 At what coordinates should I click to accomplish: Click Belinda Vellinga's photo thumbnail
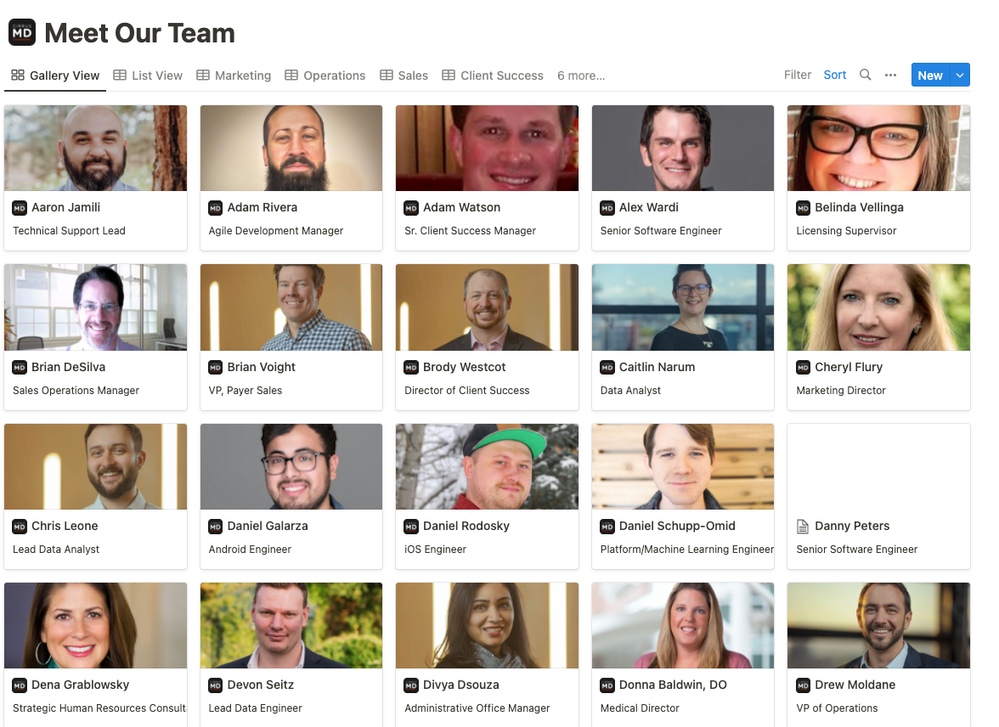pos(879,148)
